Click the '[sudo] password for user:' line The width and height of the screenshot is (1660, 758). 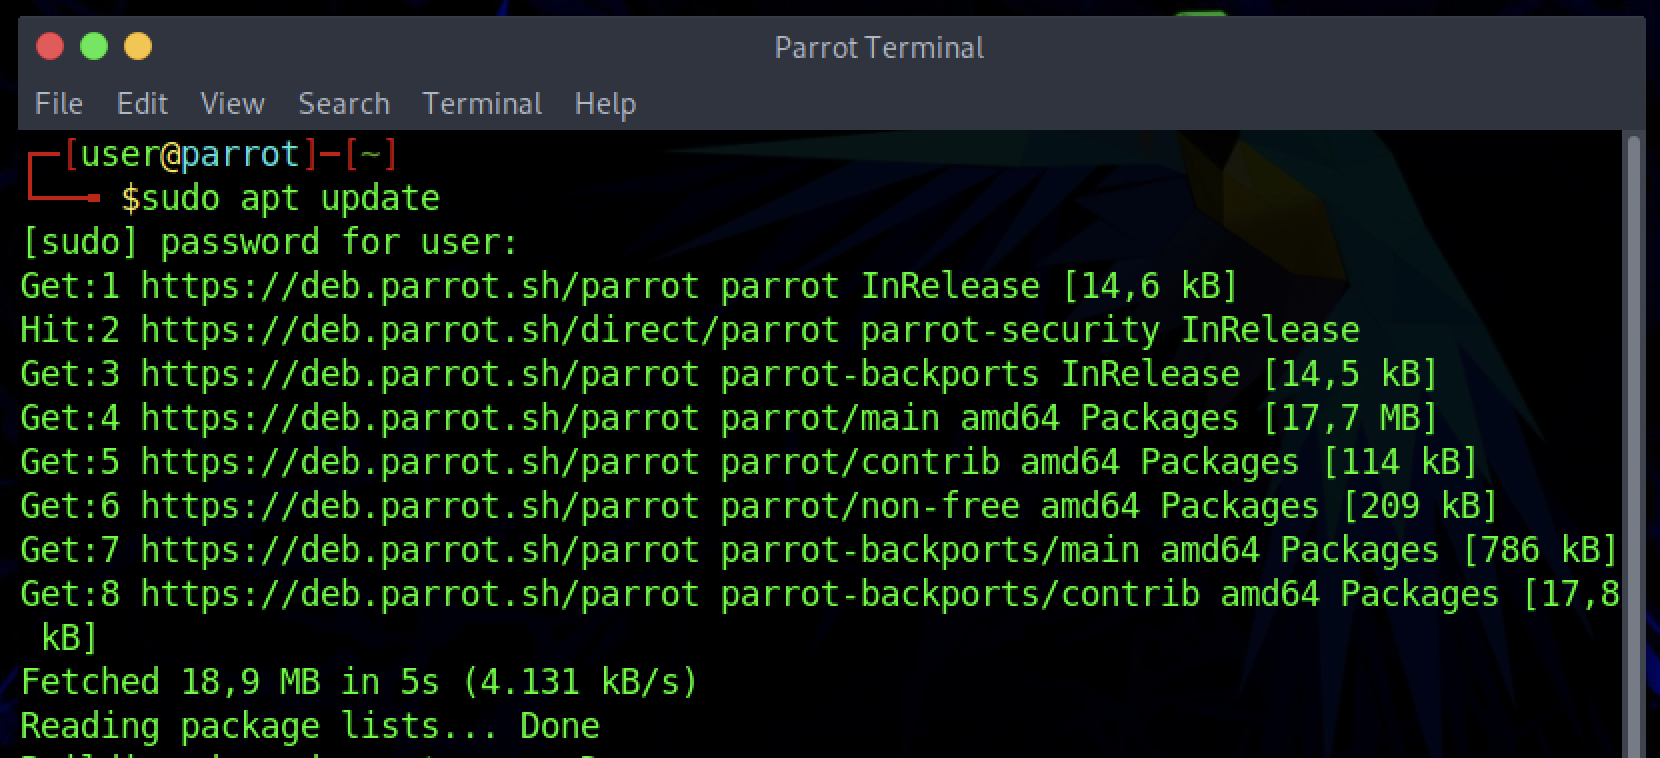point(270,242)
